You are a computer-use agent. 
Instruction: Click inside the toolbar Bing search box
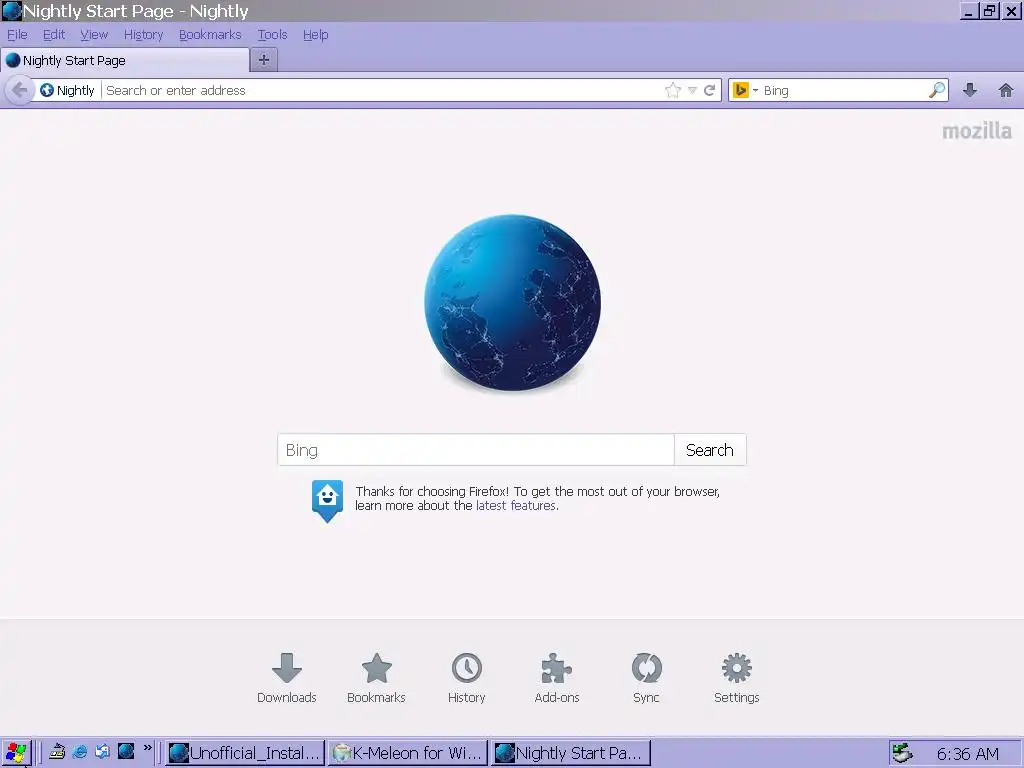(x=844, y=90)
